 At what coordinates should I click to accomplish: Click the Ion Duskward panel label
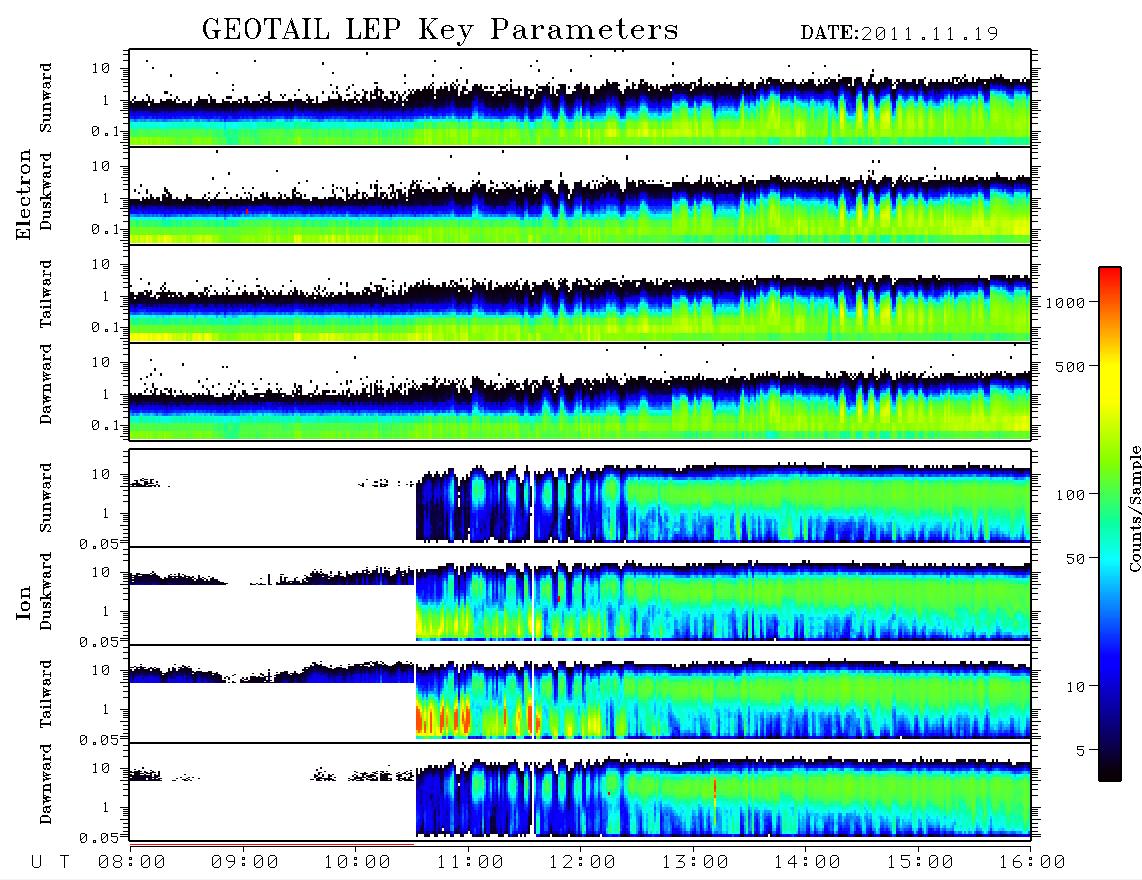pos(46,591)
